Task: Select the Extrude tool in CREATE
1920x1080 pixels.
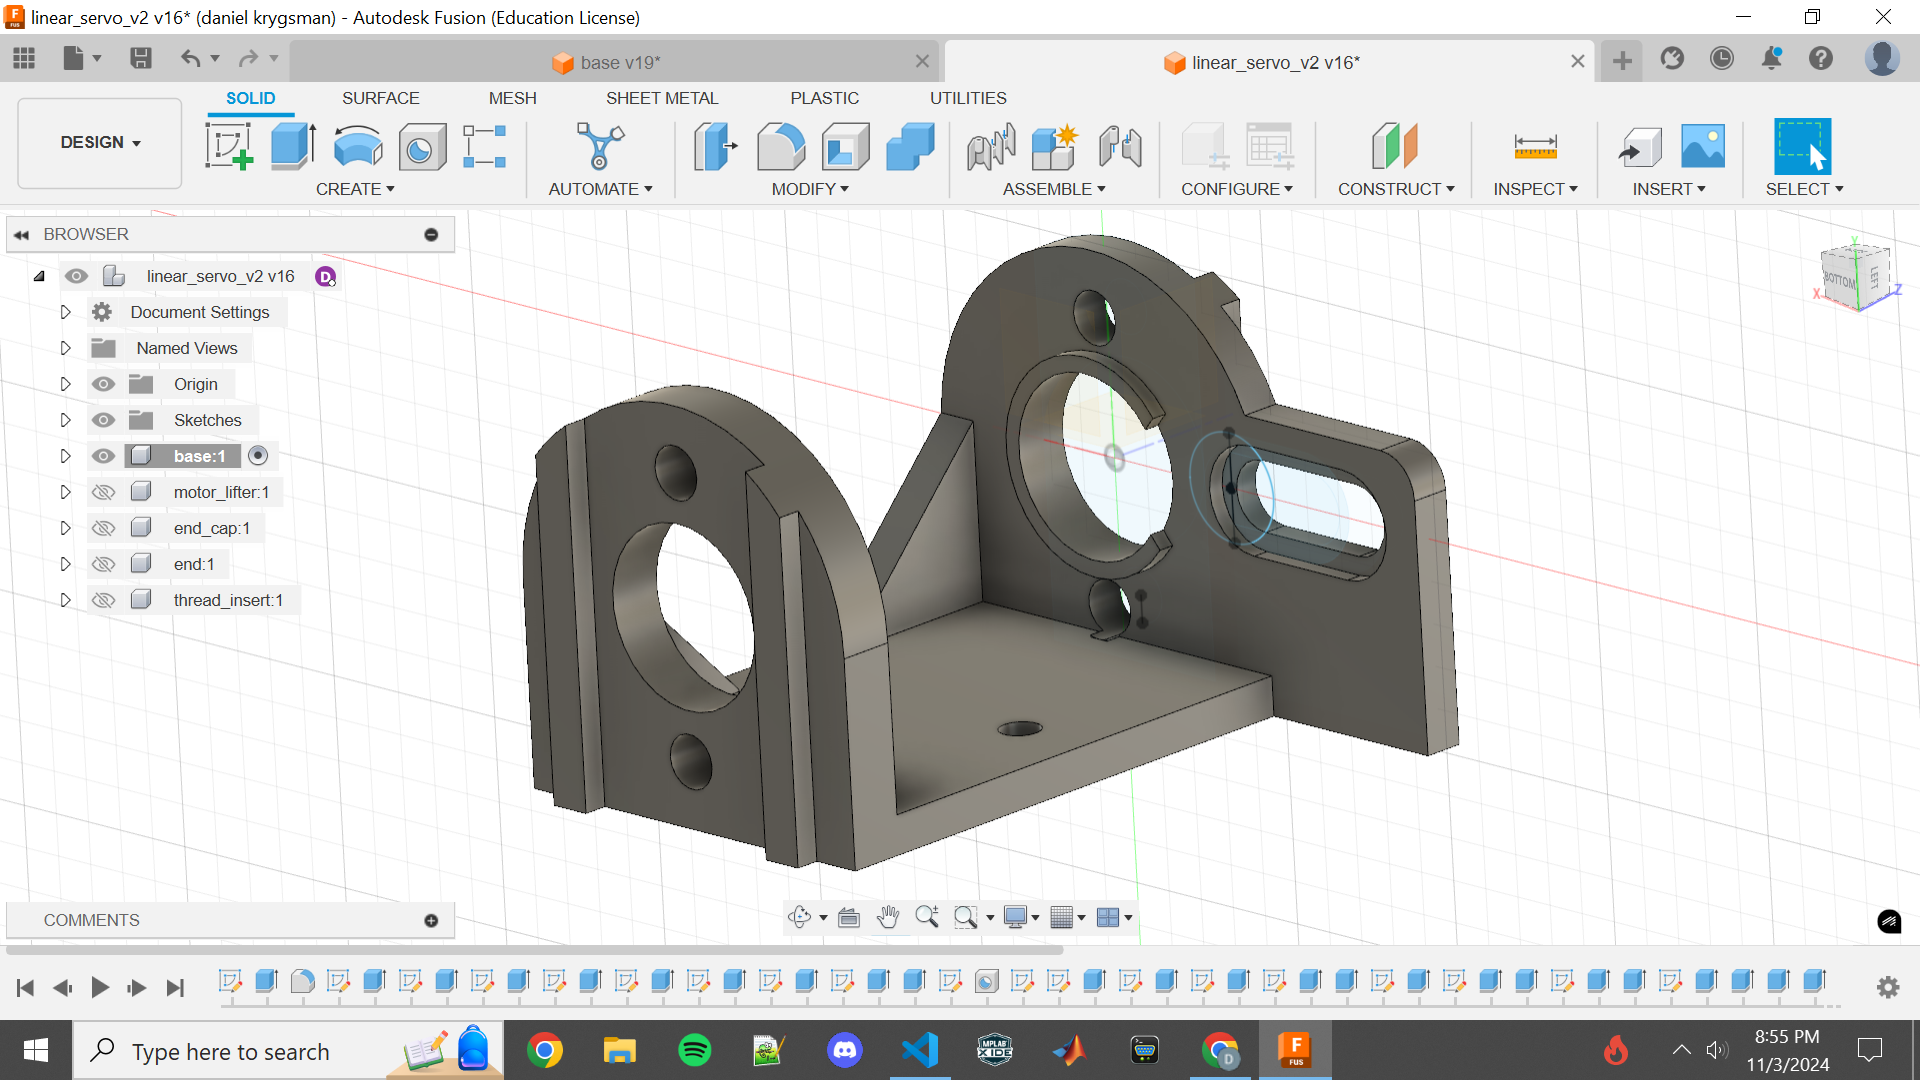Action: [291, 146]
